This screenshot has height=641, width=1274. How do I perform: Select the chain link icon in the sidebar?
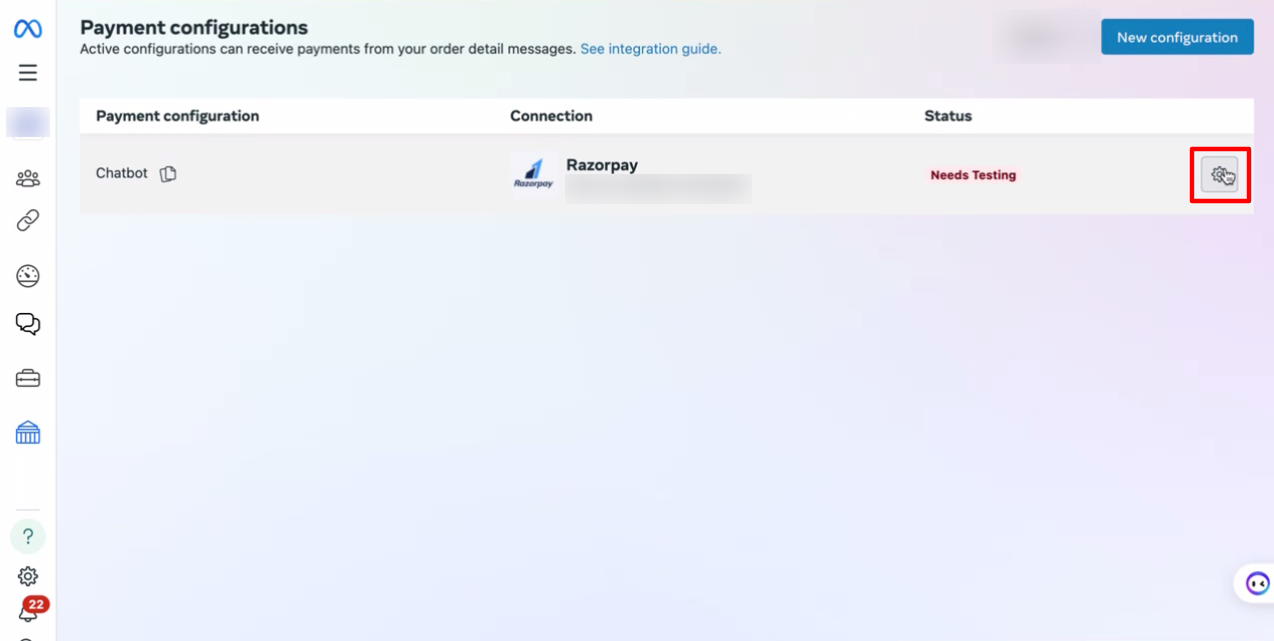pos(28,220)
